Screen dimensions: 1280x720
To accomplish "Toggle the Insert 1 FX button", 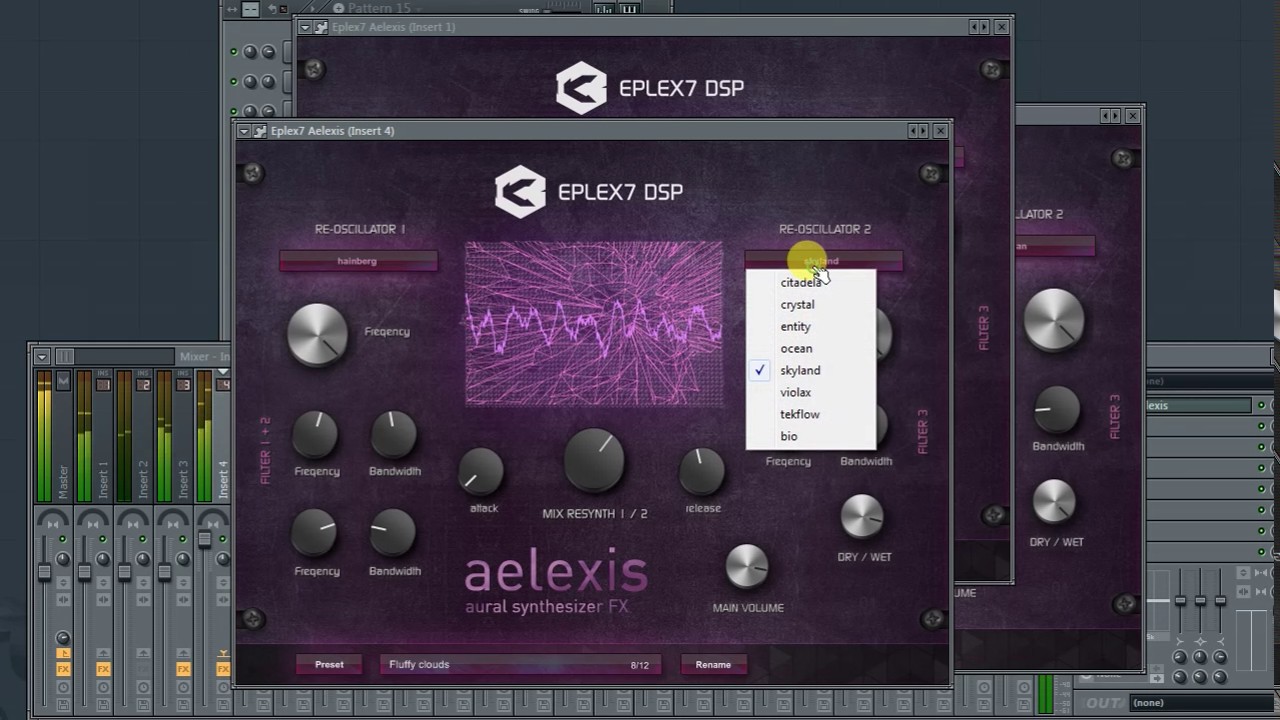I will click(103, 669).
